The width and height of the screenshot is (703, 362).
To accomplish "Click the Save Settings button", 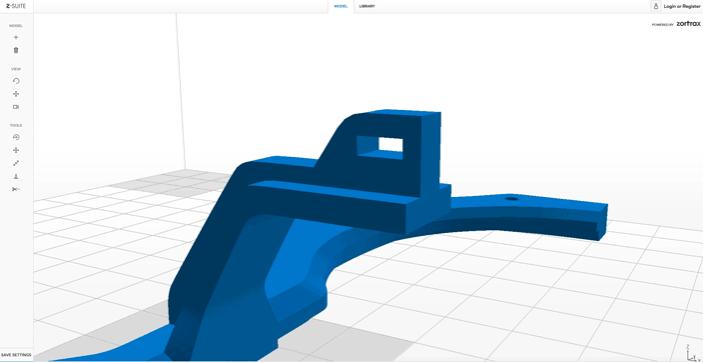I will [x=16, y=355].
